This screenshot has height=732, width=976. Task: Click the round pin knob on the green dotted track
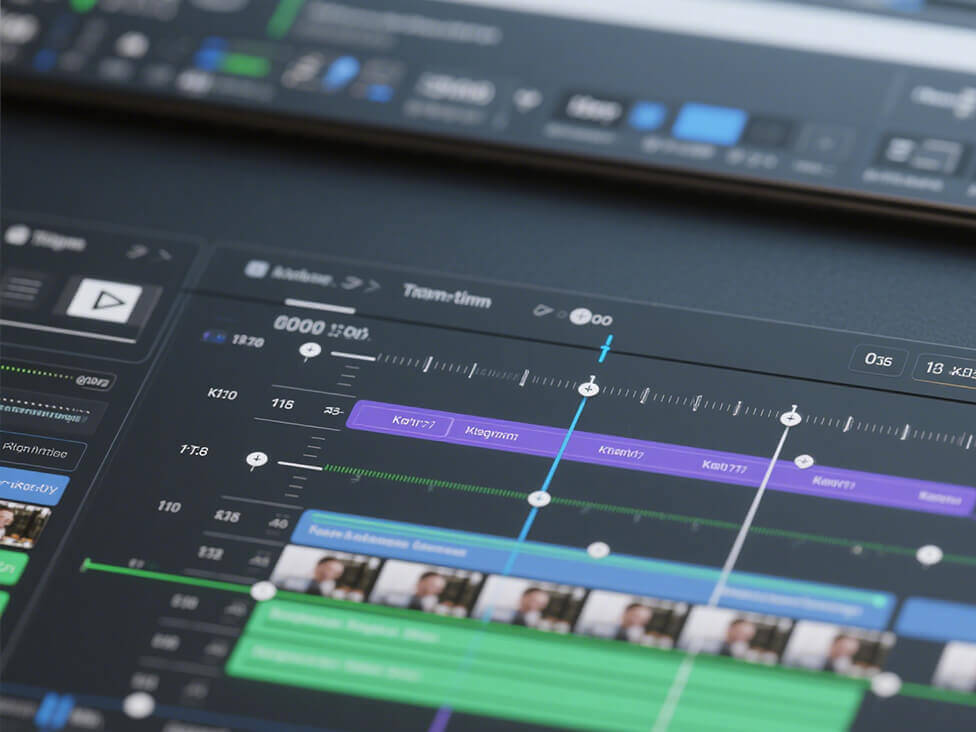pyautogui.click(x=257, y=460)
